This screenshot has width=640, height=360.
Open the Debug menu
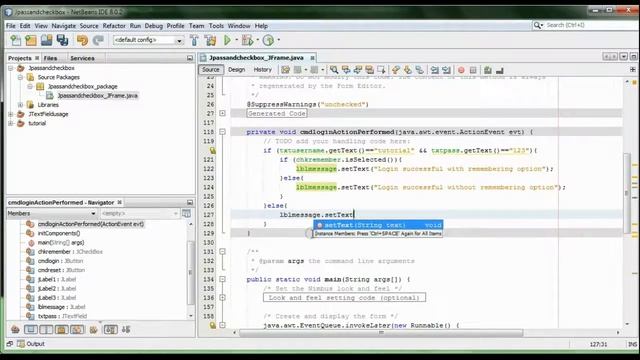tap(153, 26)
